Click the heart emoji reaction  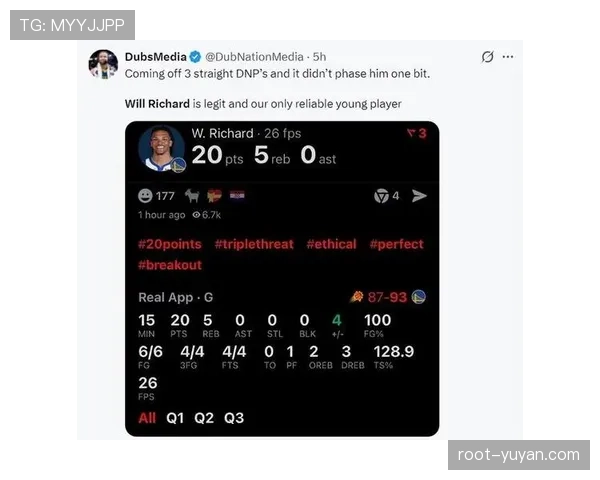pos(214,196)
